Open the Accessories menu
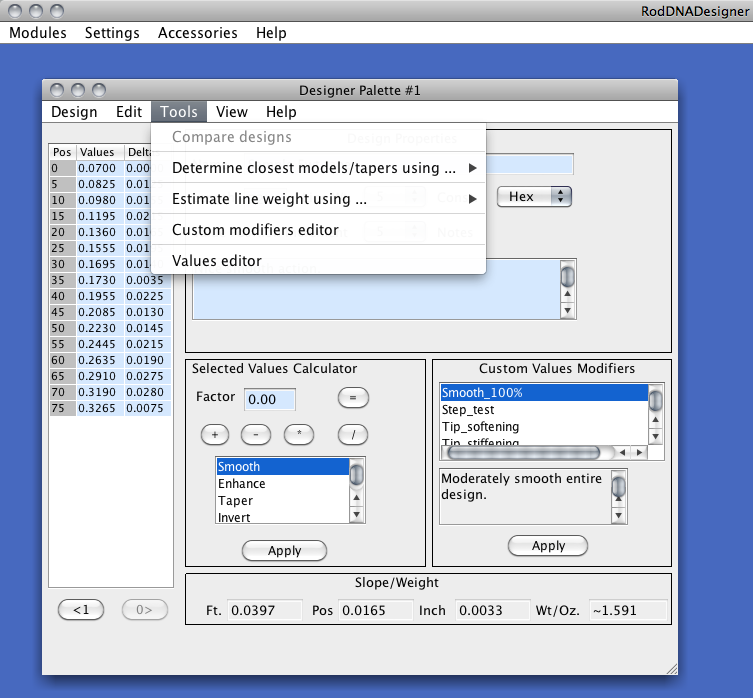753x698 pixels. 197,33
